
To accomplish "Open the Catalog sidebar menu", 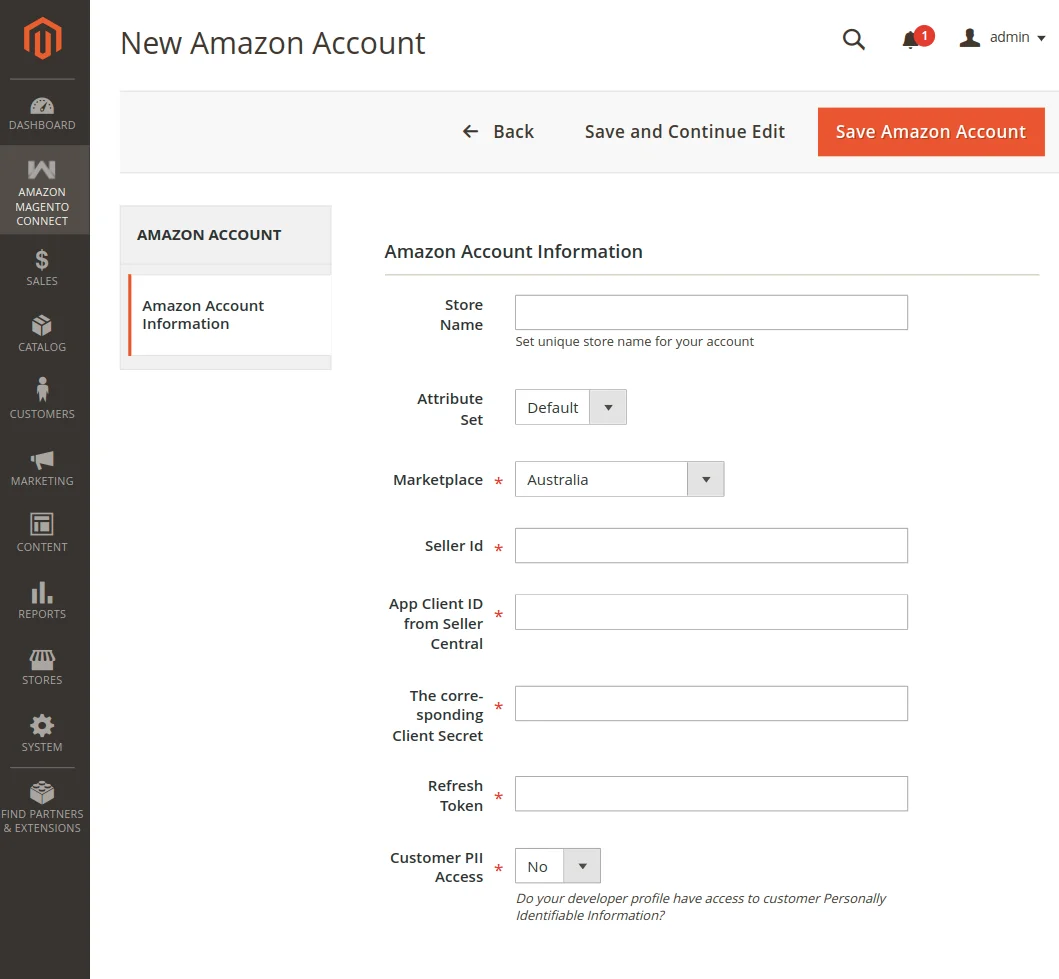I will (x=42, y=334).
